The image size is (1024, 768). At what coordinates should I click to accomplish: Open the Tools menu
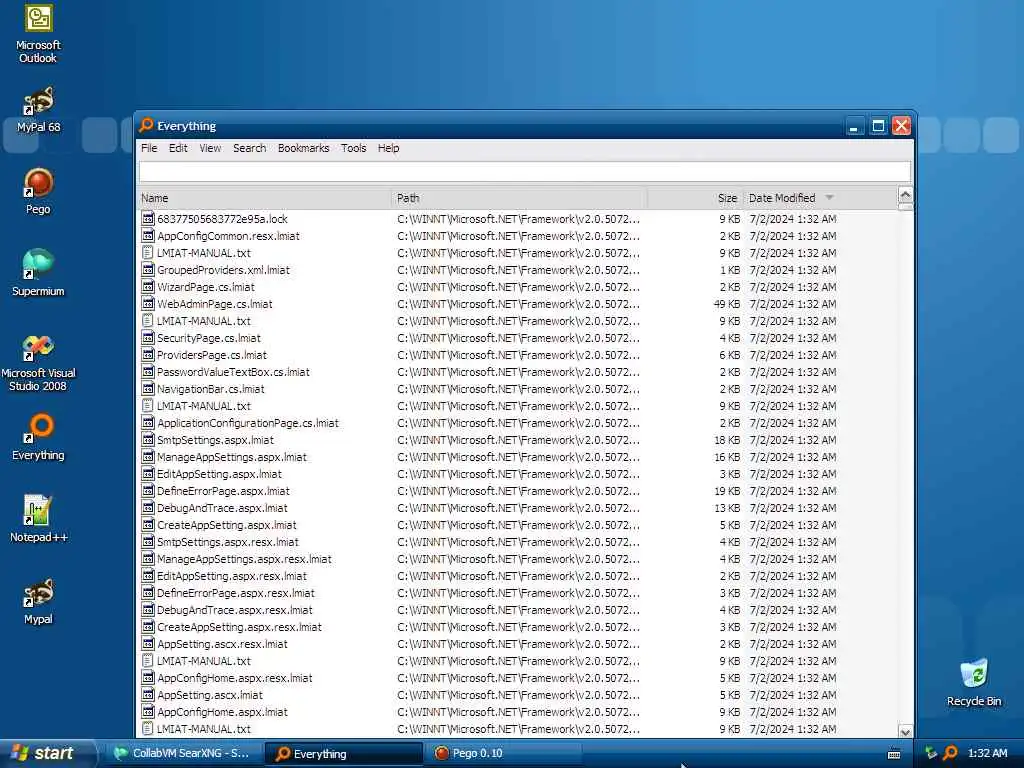[353, 148]
